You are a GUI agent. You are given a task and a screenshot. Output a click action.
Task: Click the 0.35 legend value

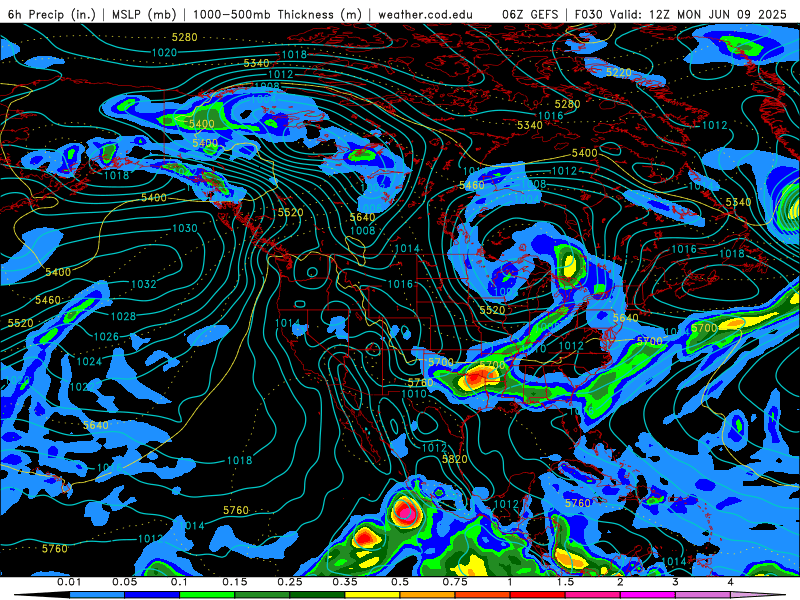tap(345, 582)
